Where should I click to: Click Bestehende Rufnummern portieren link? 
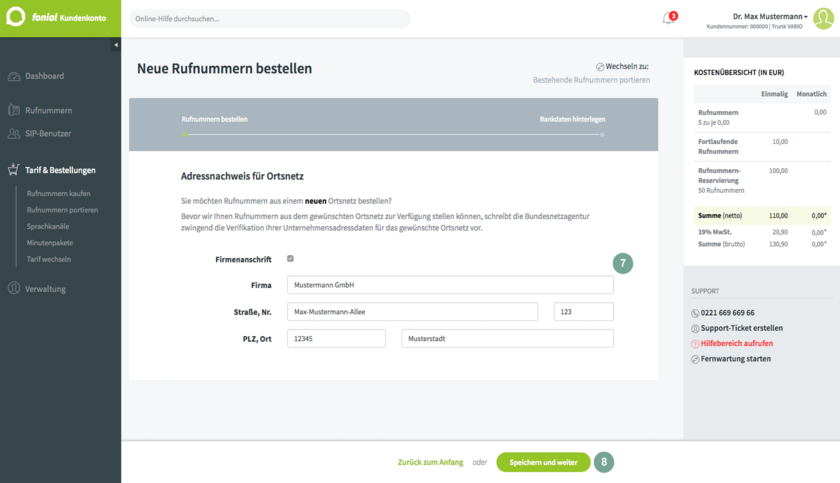[591, 80]
